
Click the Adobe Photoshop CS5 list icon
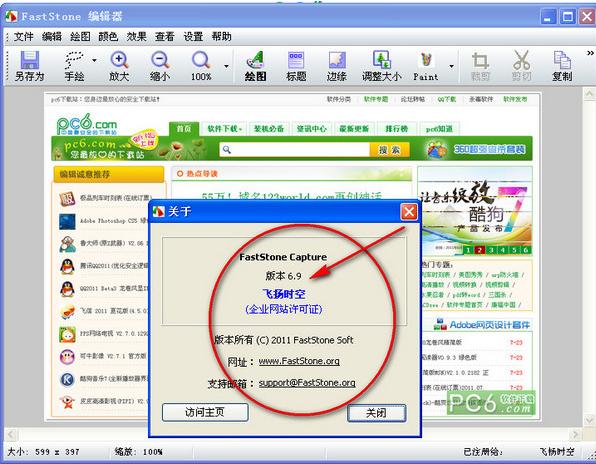pos(67,222)
